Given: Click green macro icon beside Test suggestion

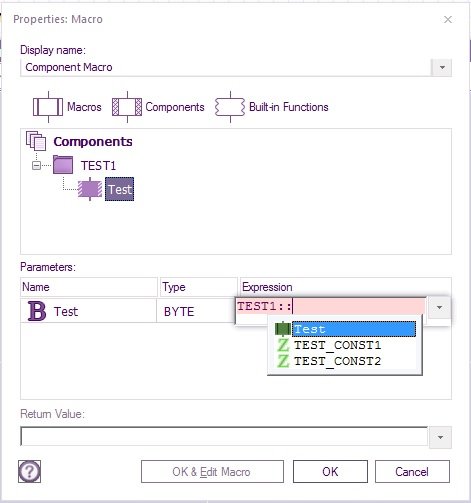Looking at the screenshot, I should pyautogui.click(x=283, y=329).
